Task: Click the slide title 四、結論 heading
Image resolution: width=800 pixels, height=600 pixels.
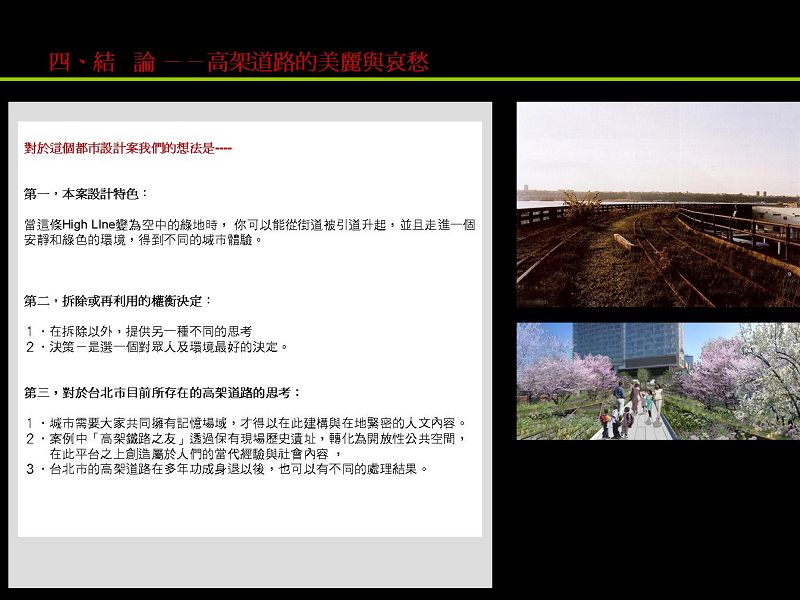Action: pyautogui.click(x=238, y=63)
